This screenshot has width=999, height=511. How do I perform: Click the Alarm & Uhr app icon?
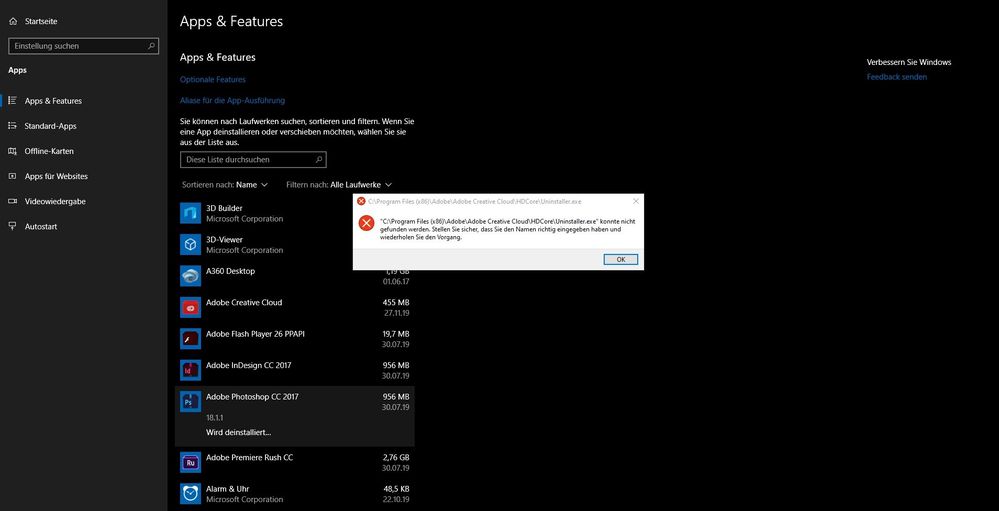[190, 494]
